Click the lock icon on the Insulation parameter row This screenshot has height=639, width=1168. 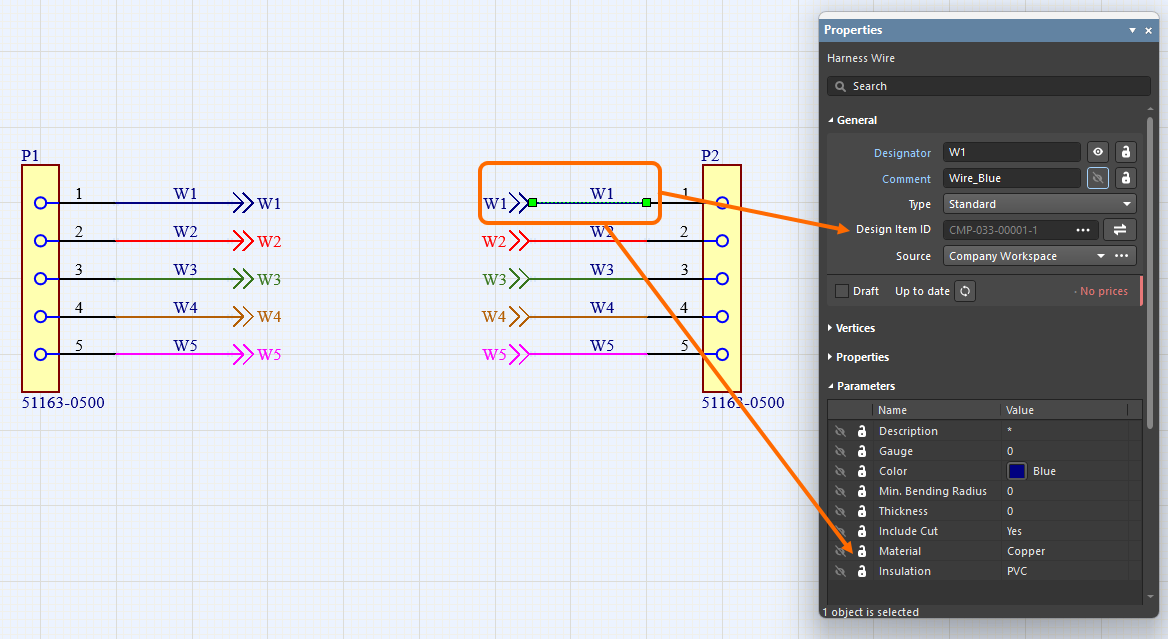pyautogui.click(x=861, y=571)
